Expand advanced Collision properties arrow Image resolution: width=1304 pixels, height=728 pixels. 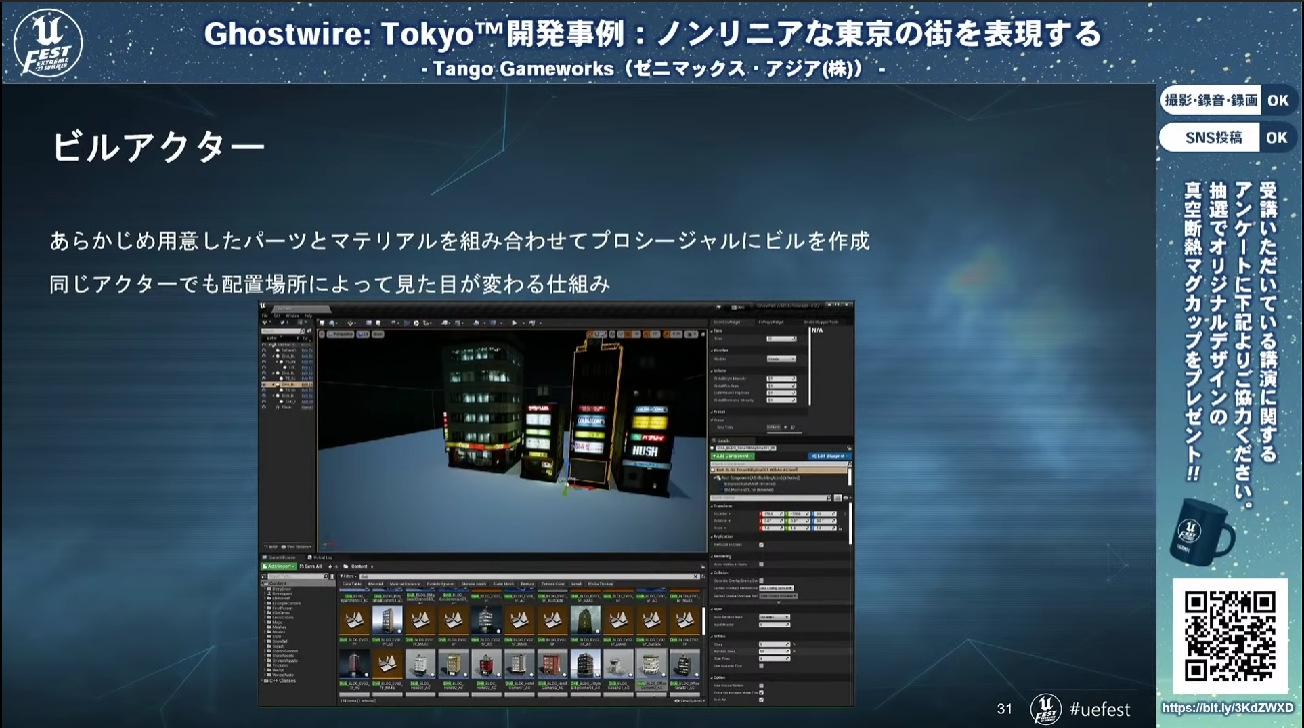point(778,602)
